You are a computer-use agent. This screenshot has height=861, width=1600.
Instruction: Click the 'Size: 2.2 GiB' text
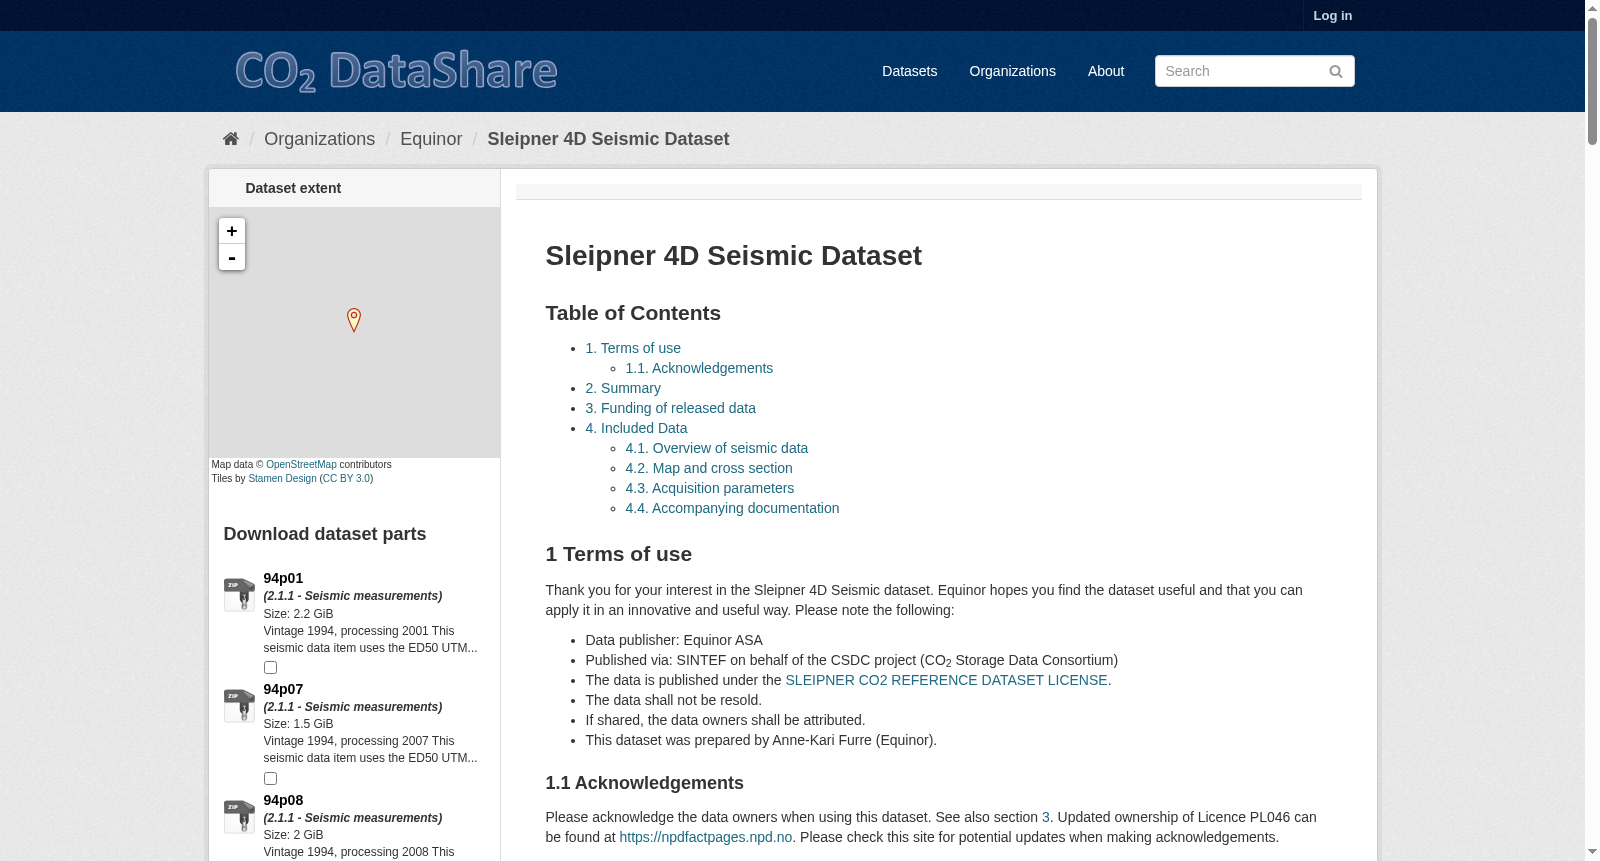coord(298,614)
